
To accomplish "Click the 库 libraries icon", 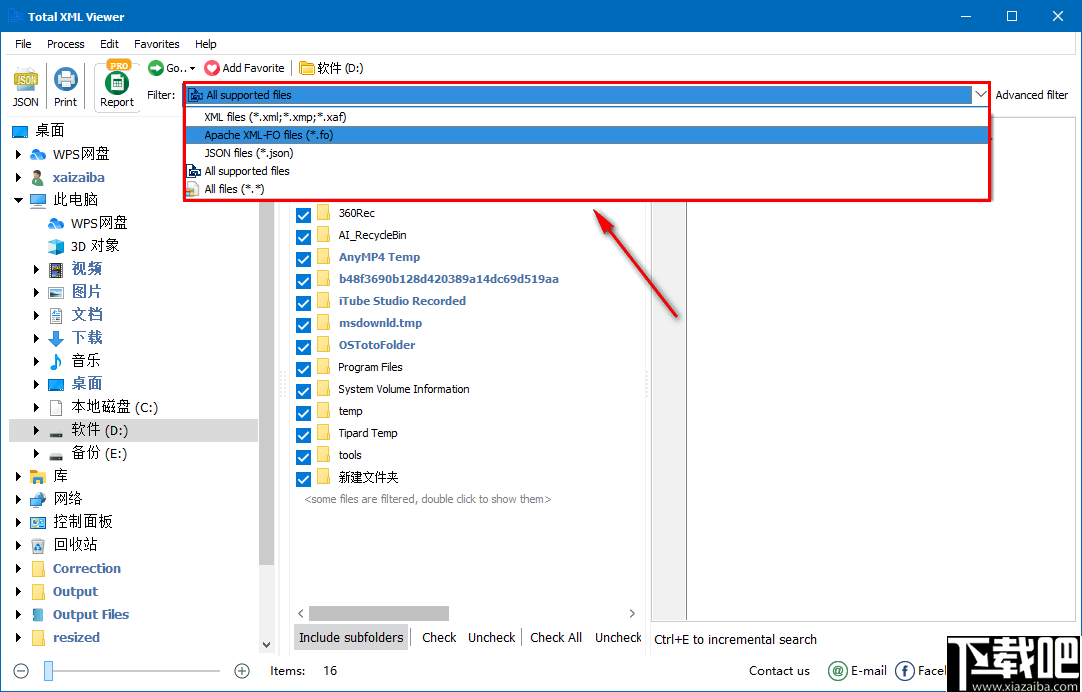I will pos(38,476).
